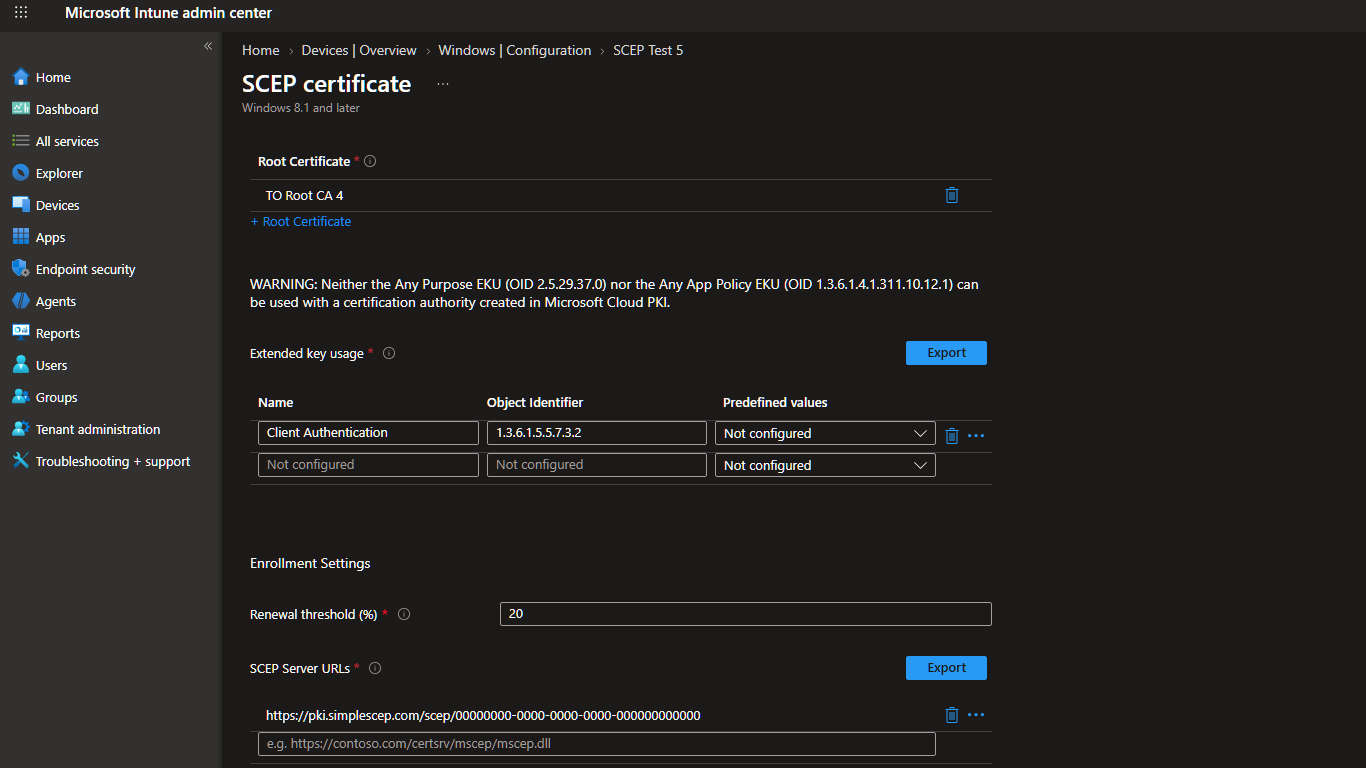Export the SCEP Server URLs list
The width and height of the screenshot is (1366, 768).
click(946, 668)
